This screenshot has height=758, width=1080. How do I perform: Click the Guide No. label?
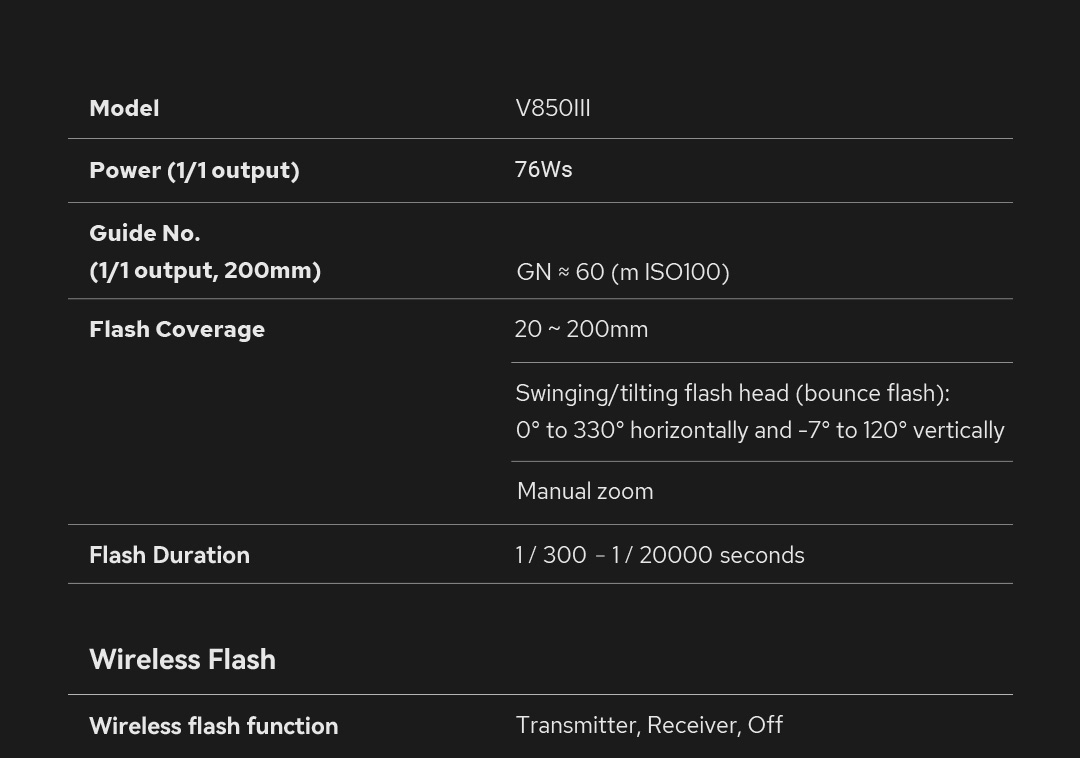(x=145, y=233)
